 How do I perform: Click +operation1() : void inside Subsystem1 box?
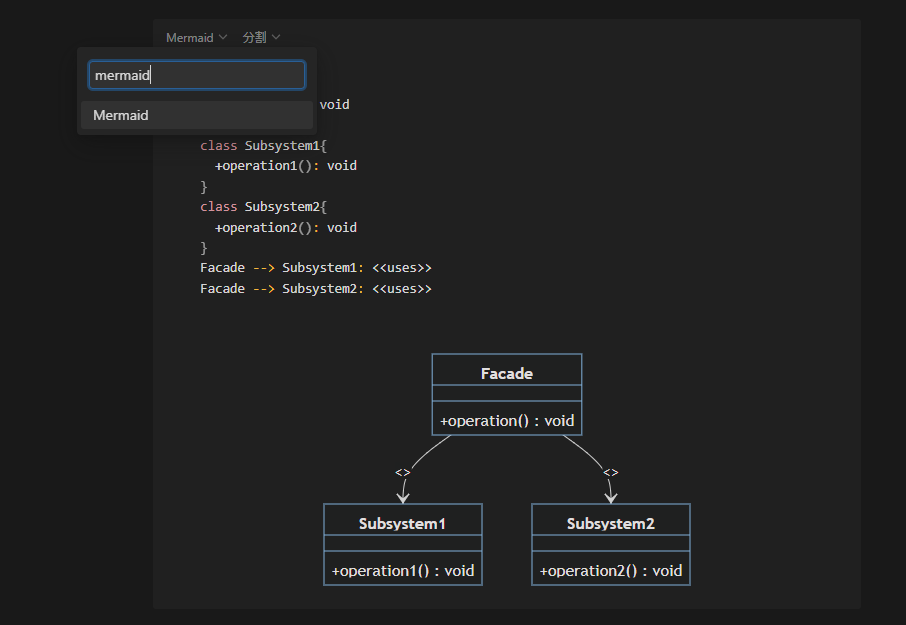(x=402, y=569)
